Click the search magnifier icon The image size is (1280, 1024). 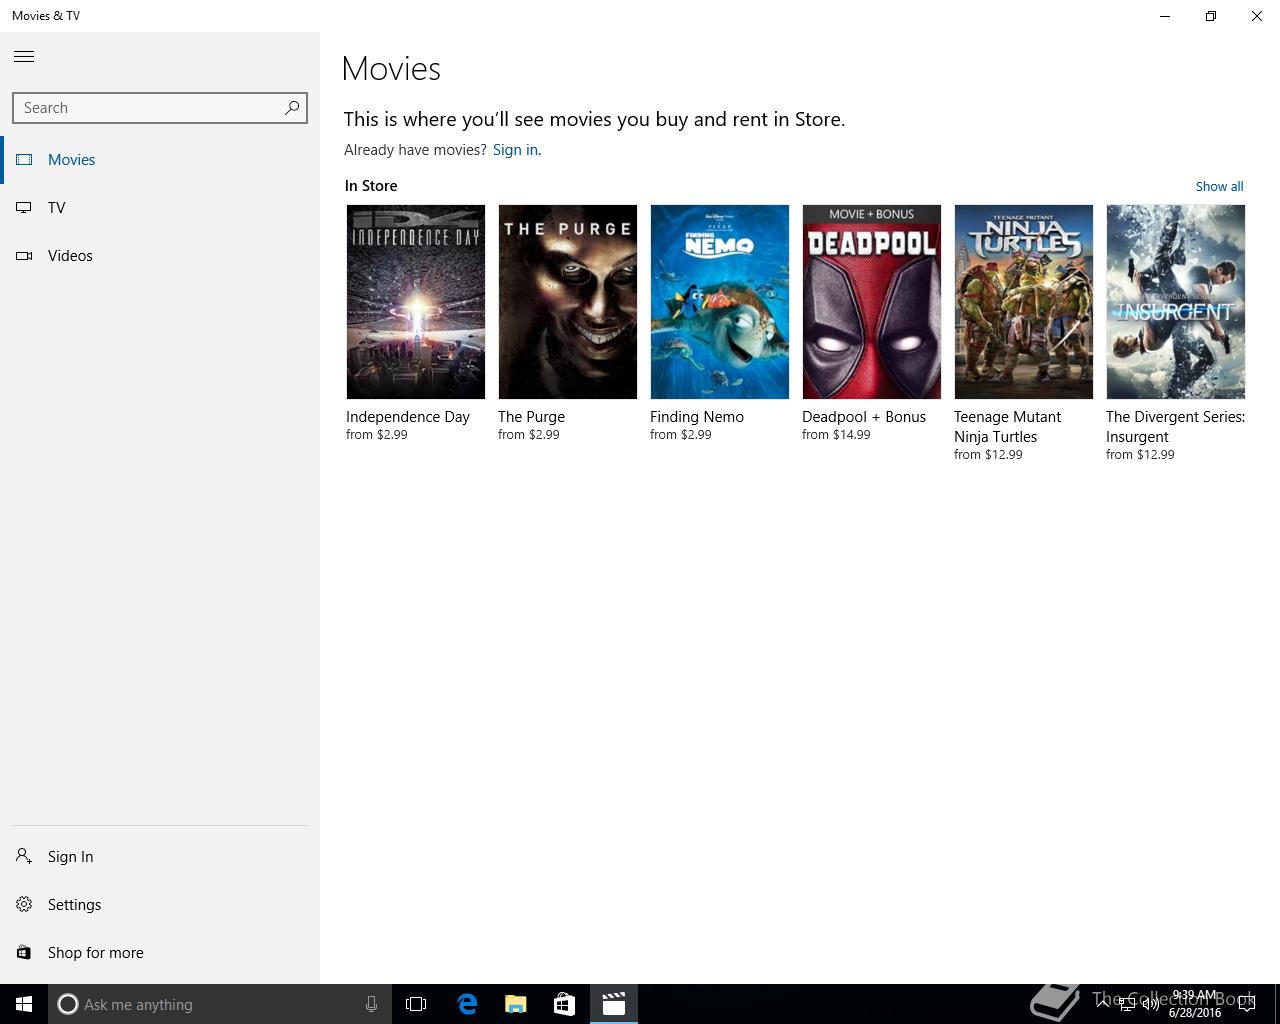(292, 107)
